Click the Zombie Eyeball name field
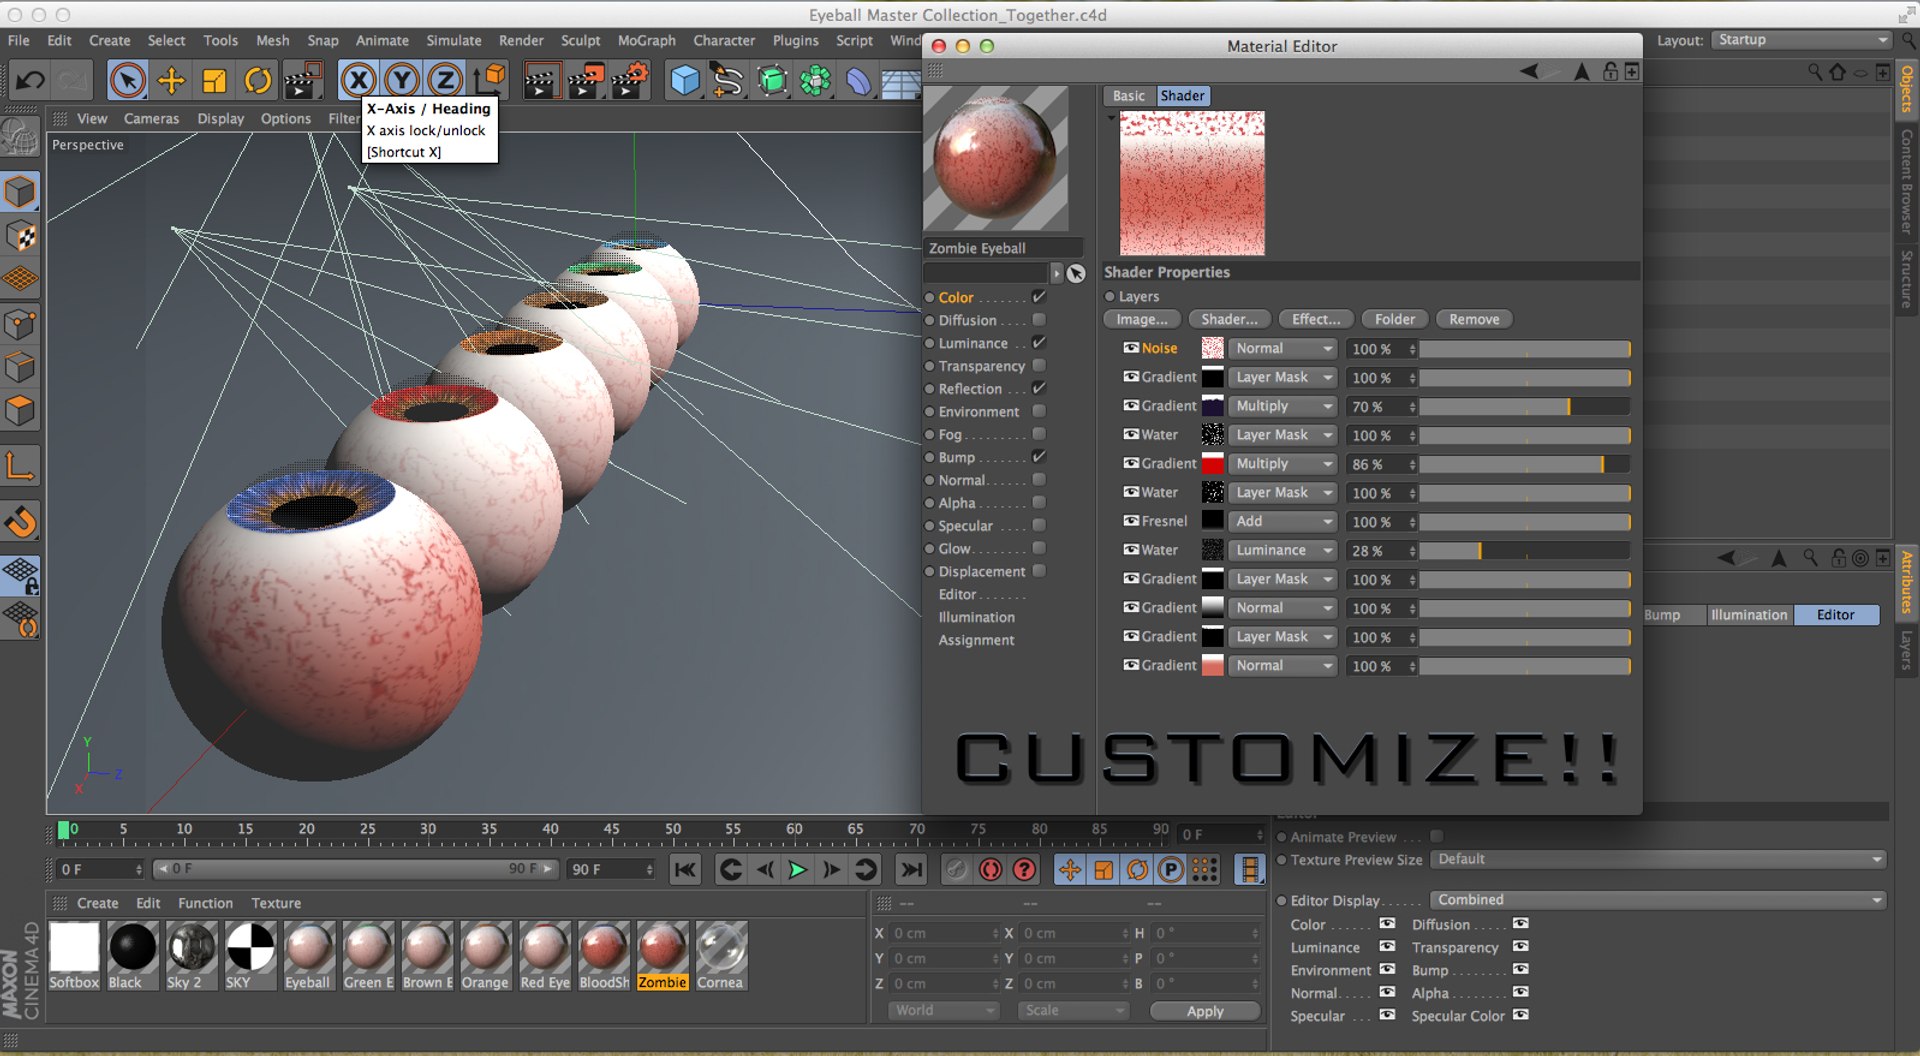 tap(1003, 248)
